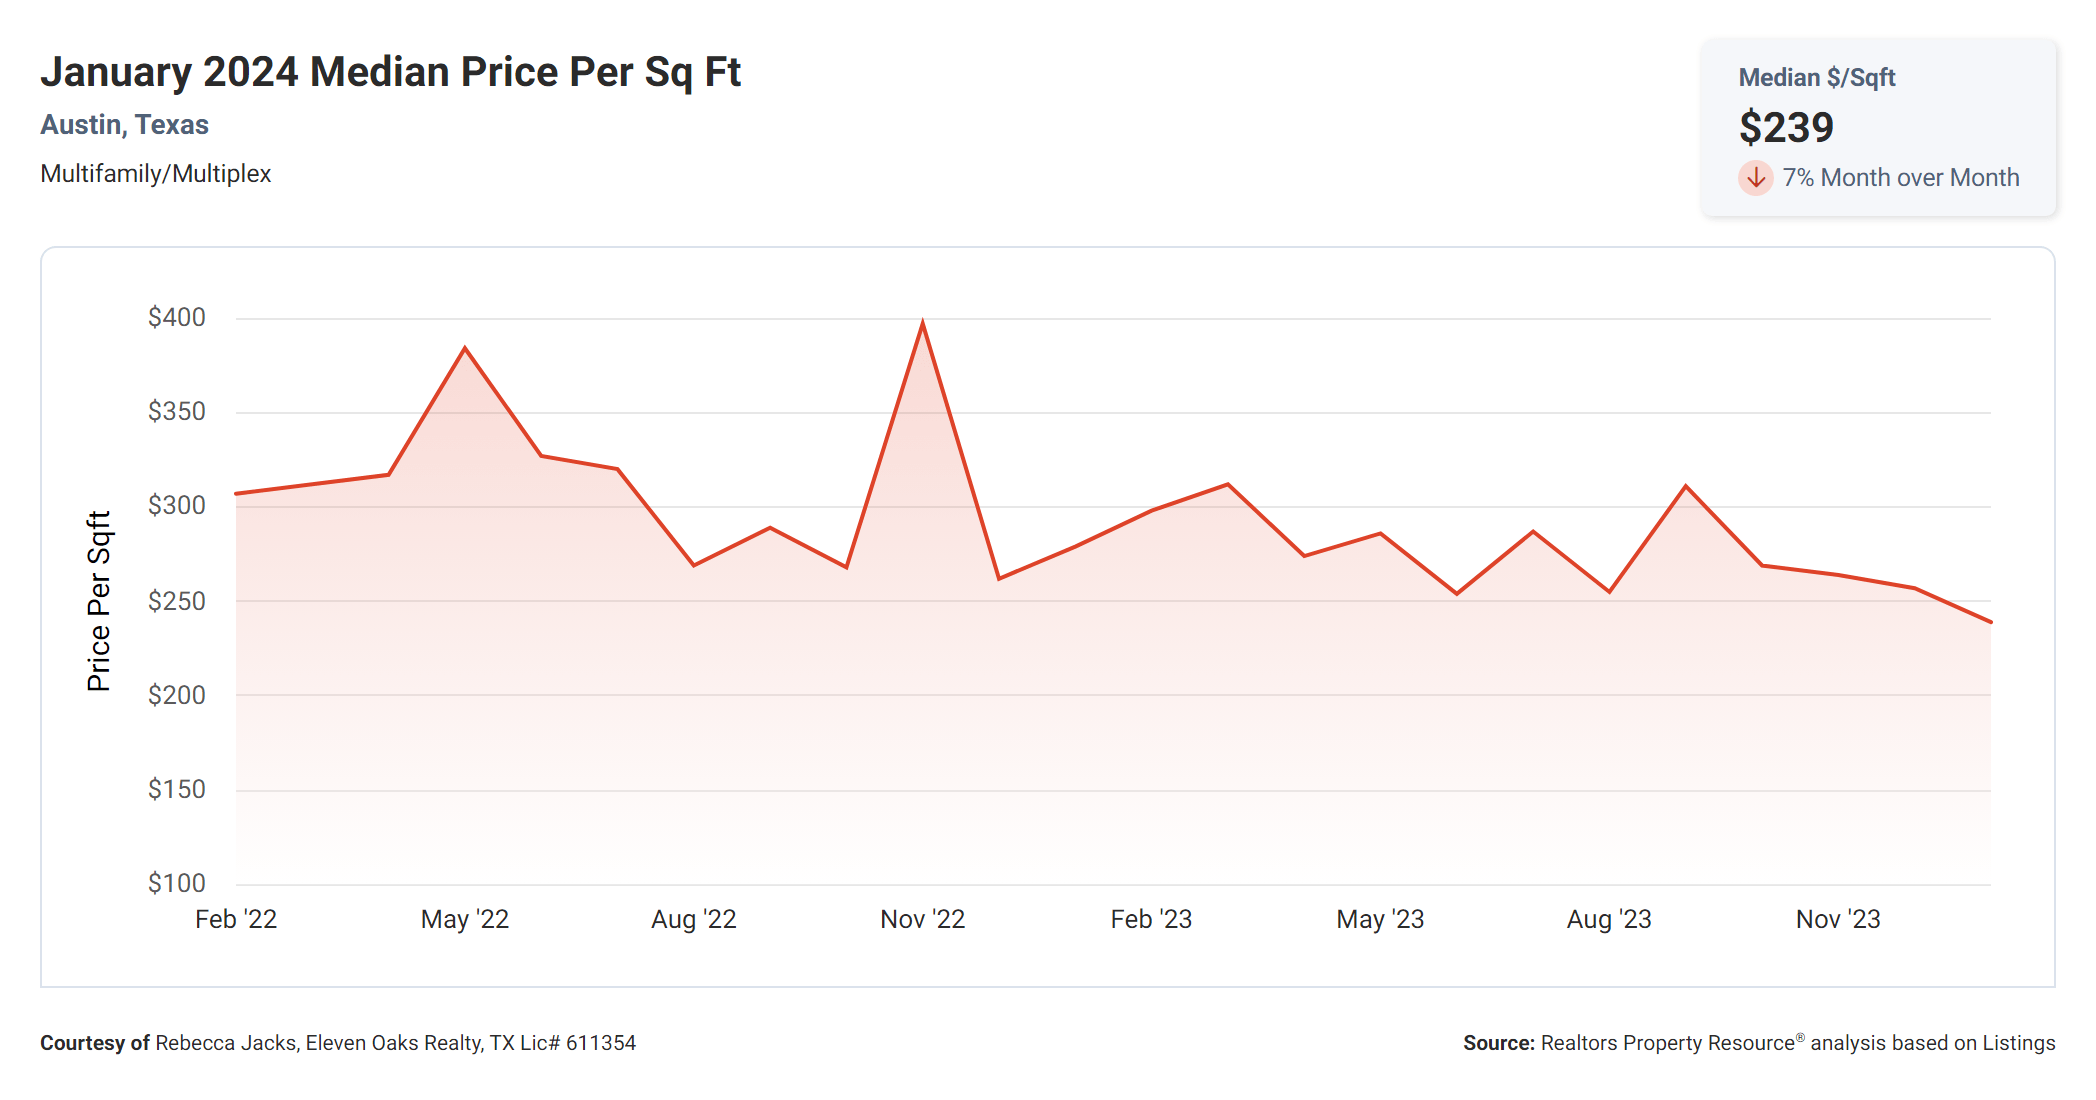Screen dimensions: 2096x1100
Task: Click the 7% Month over Month text
Action: pyautogui.click(x=1900, y=178)
